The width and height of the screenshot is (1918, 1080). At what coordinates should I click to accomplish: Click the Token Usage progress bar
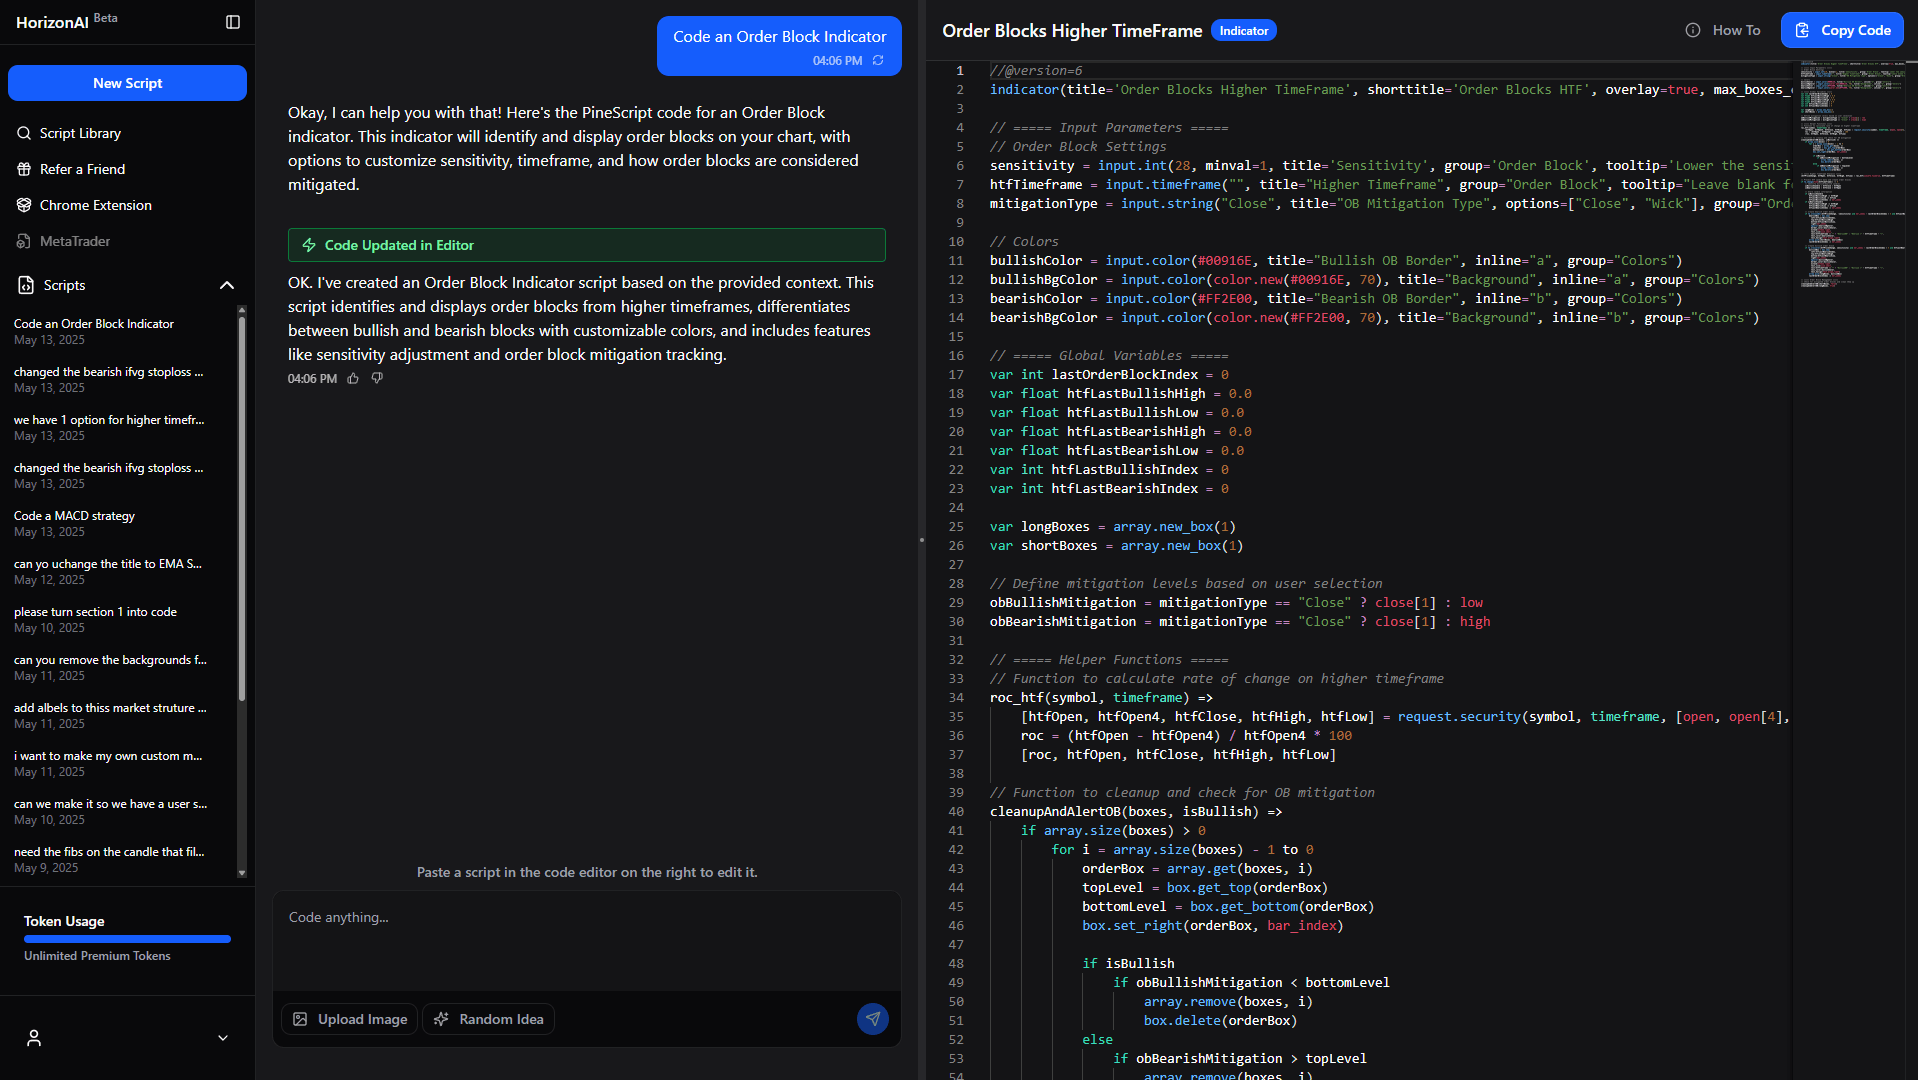point(127,939)
